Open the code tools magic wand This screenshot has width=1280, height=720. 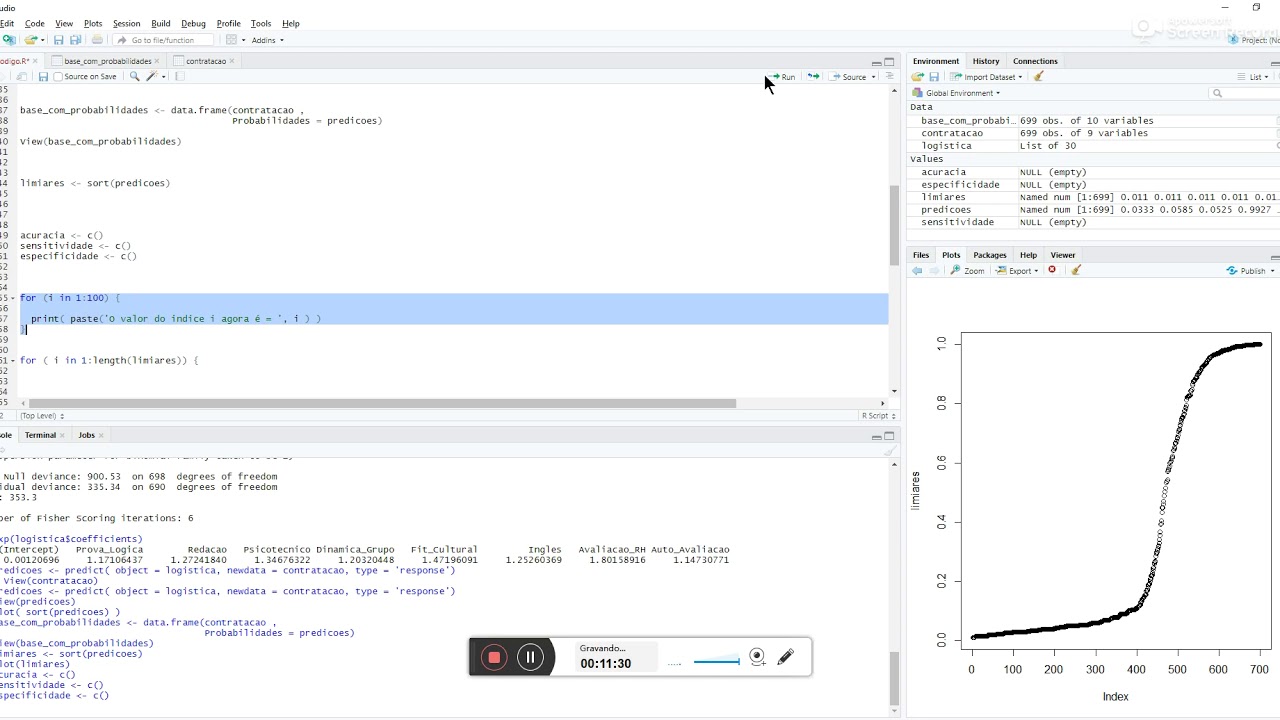click(154, 77)
